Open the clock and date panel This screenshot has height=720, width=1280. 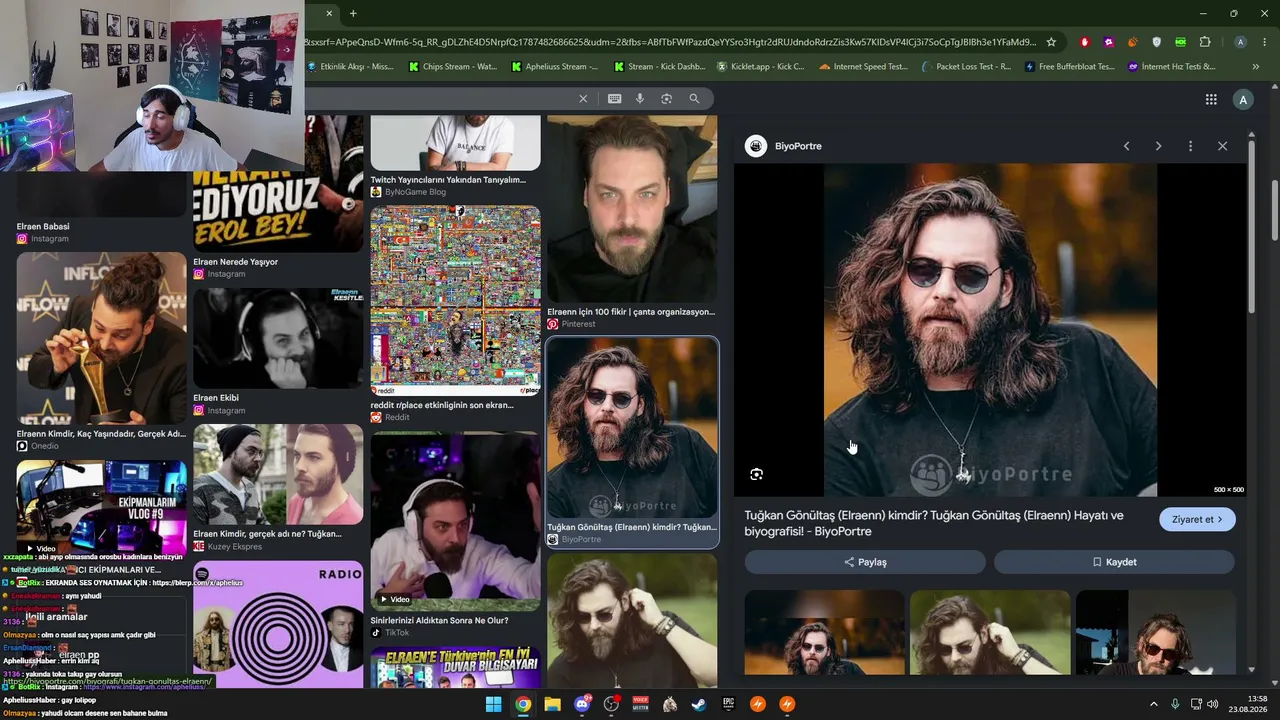pos(1247,704)
